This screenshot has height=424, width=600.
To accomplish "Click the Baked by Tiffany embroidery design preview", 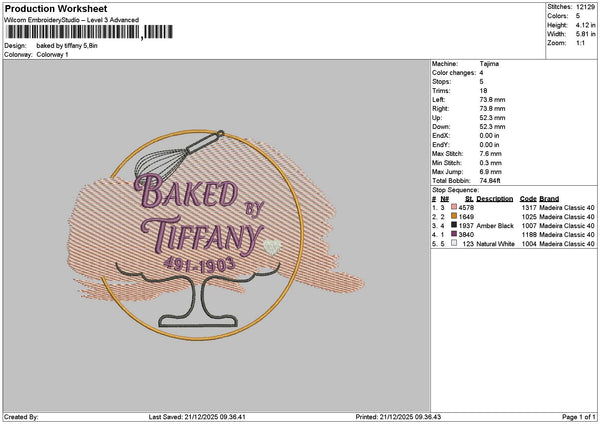I will [x=216, y=235].
